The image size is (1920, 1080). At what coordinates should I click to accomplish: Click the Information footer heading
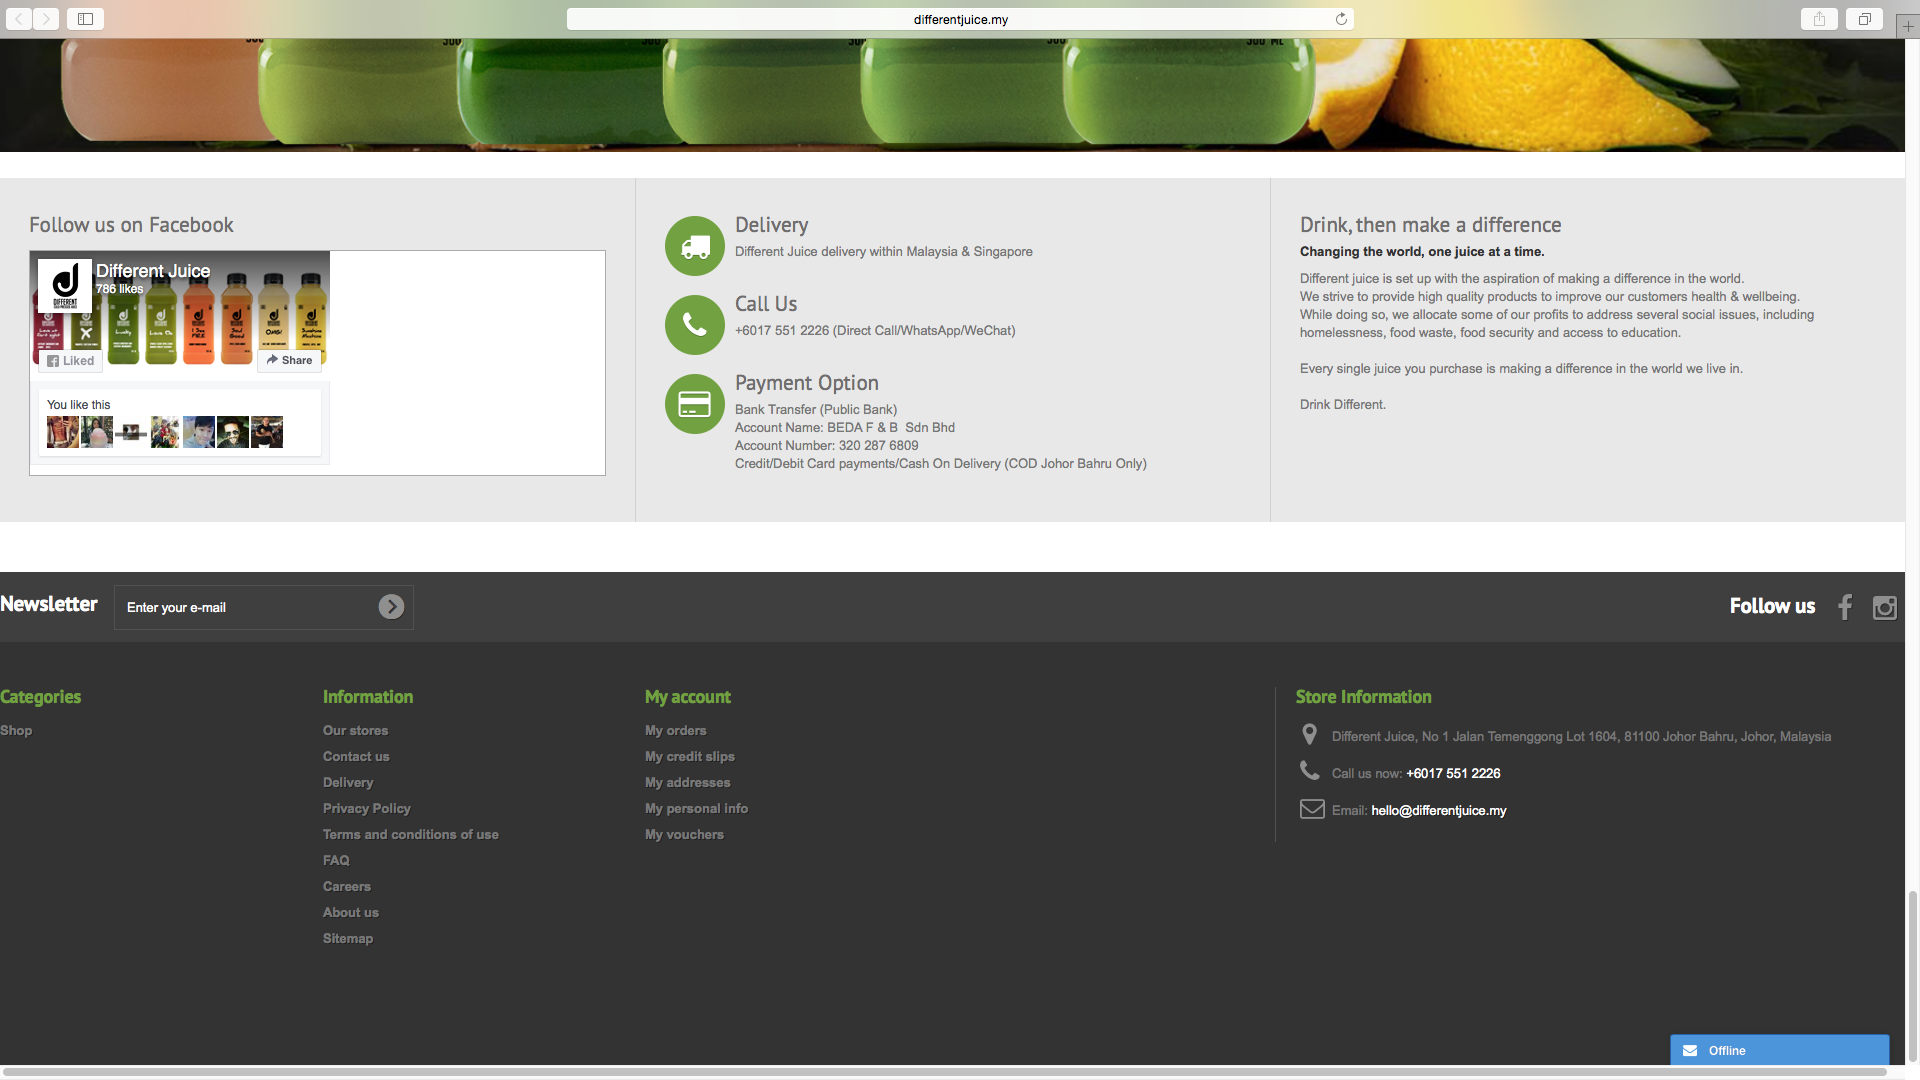tap(368, 697)
